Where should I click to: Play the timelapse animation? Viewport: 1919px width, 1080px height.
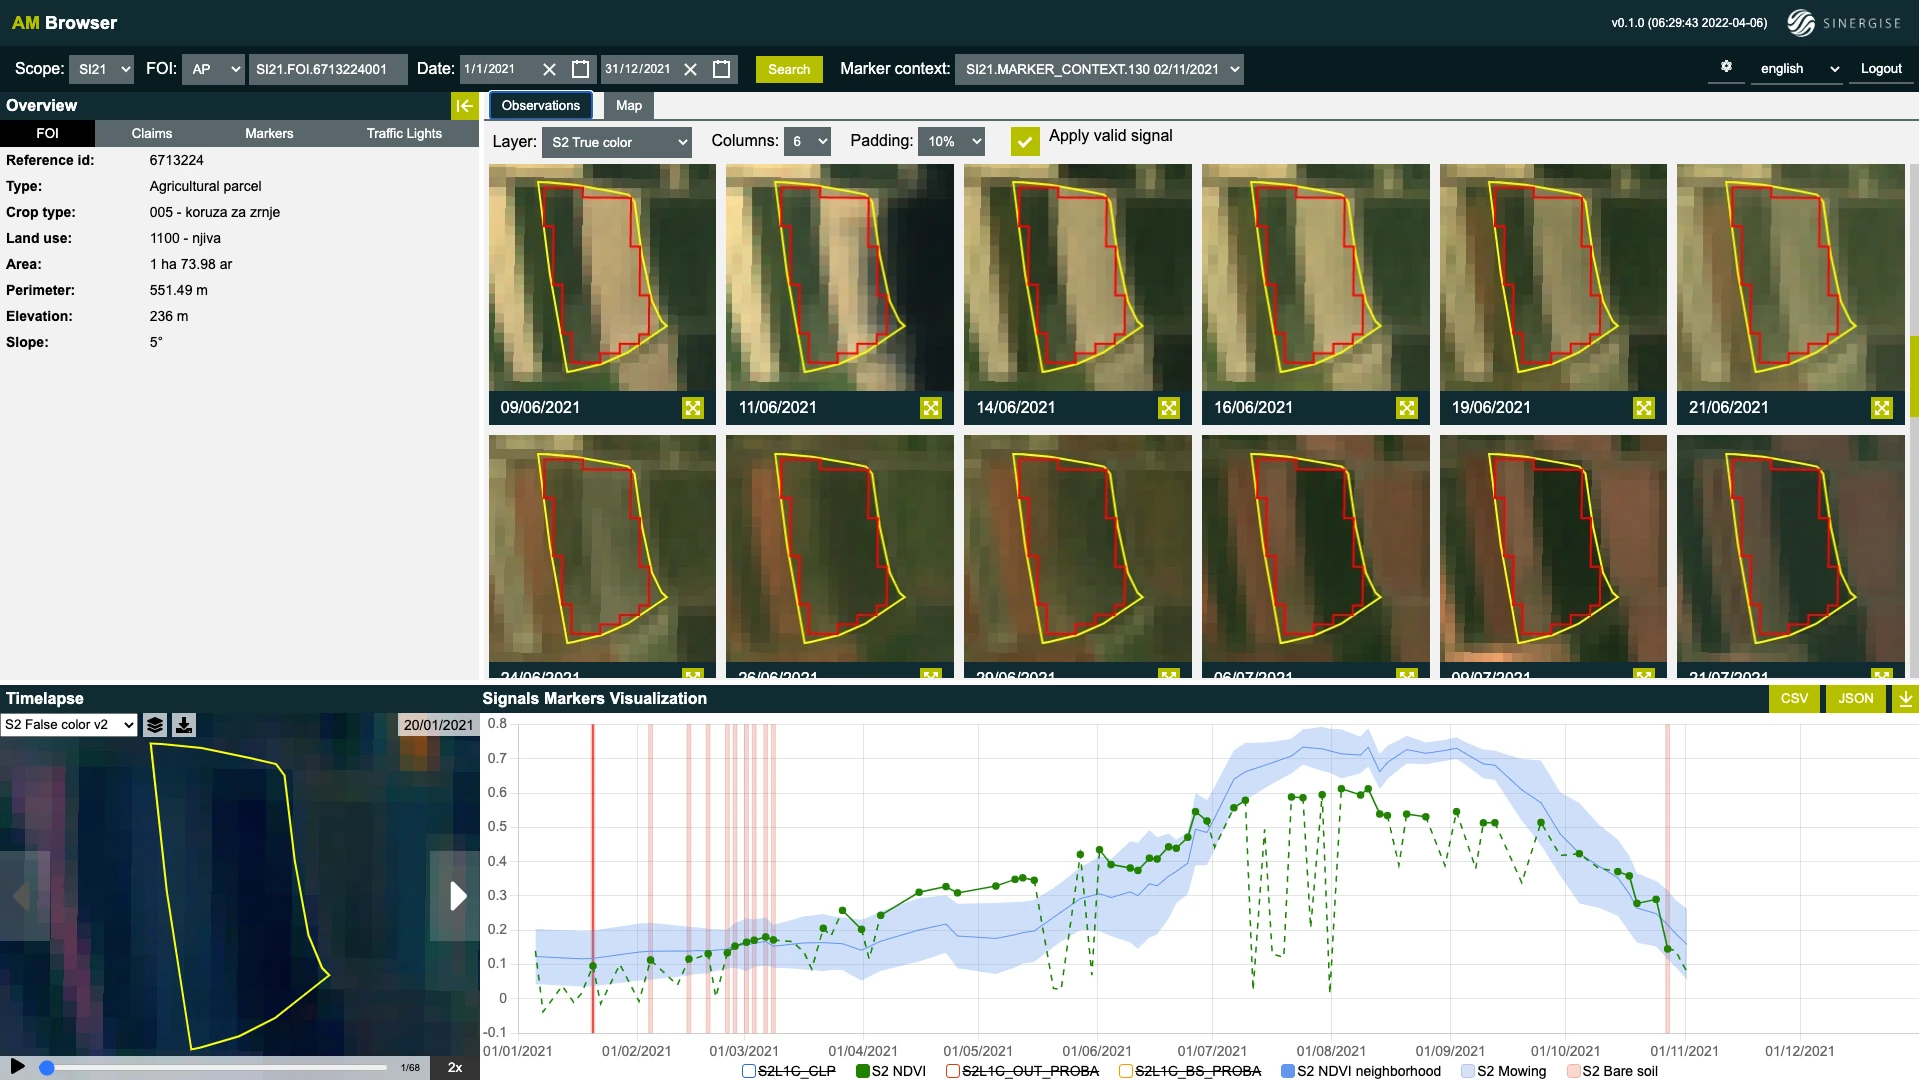17,1066
